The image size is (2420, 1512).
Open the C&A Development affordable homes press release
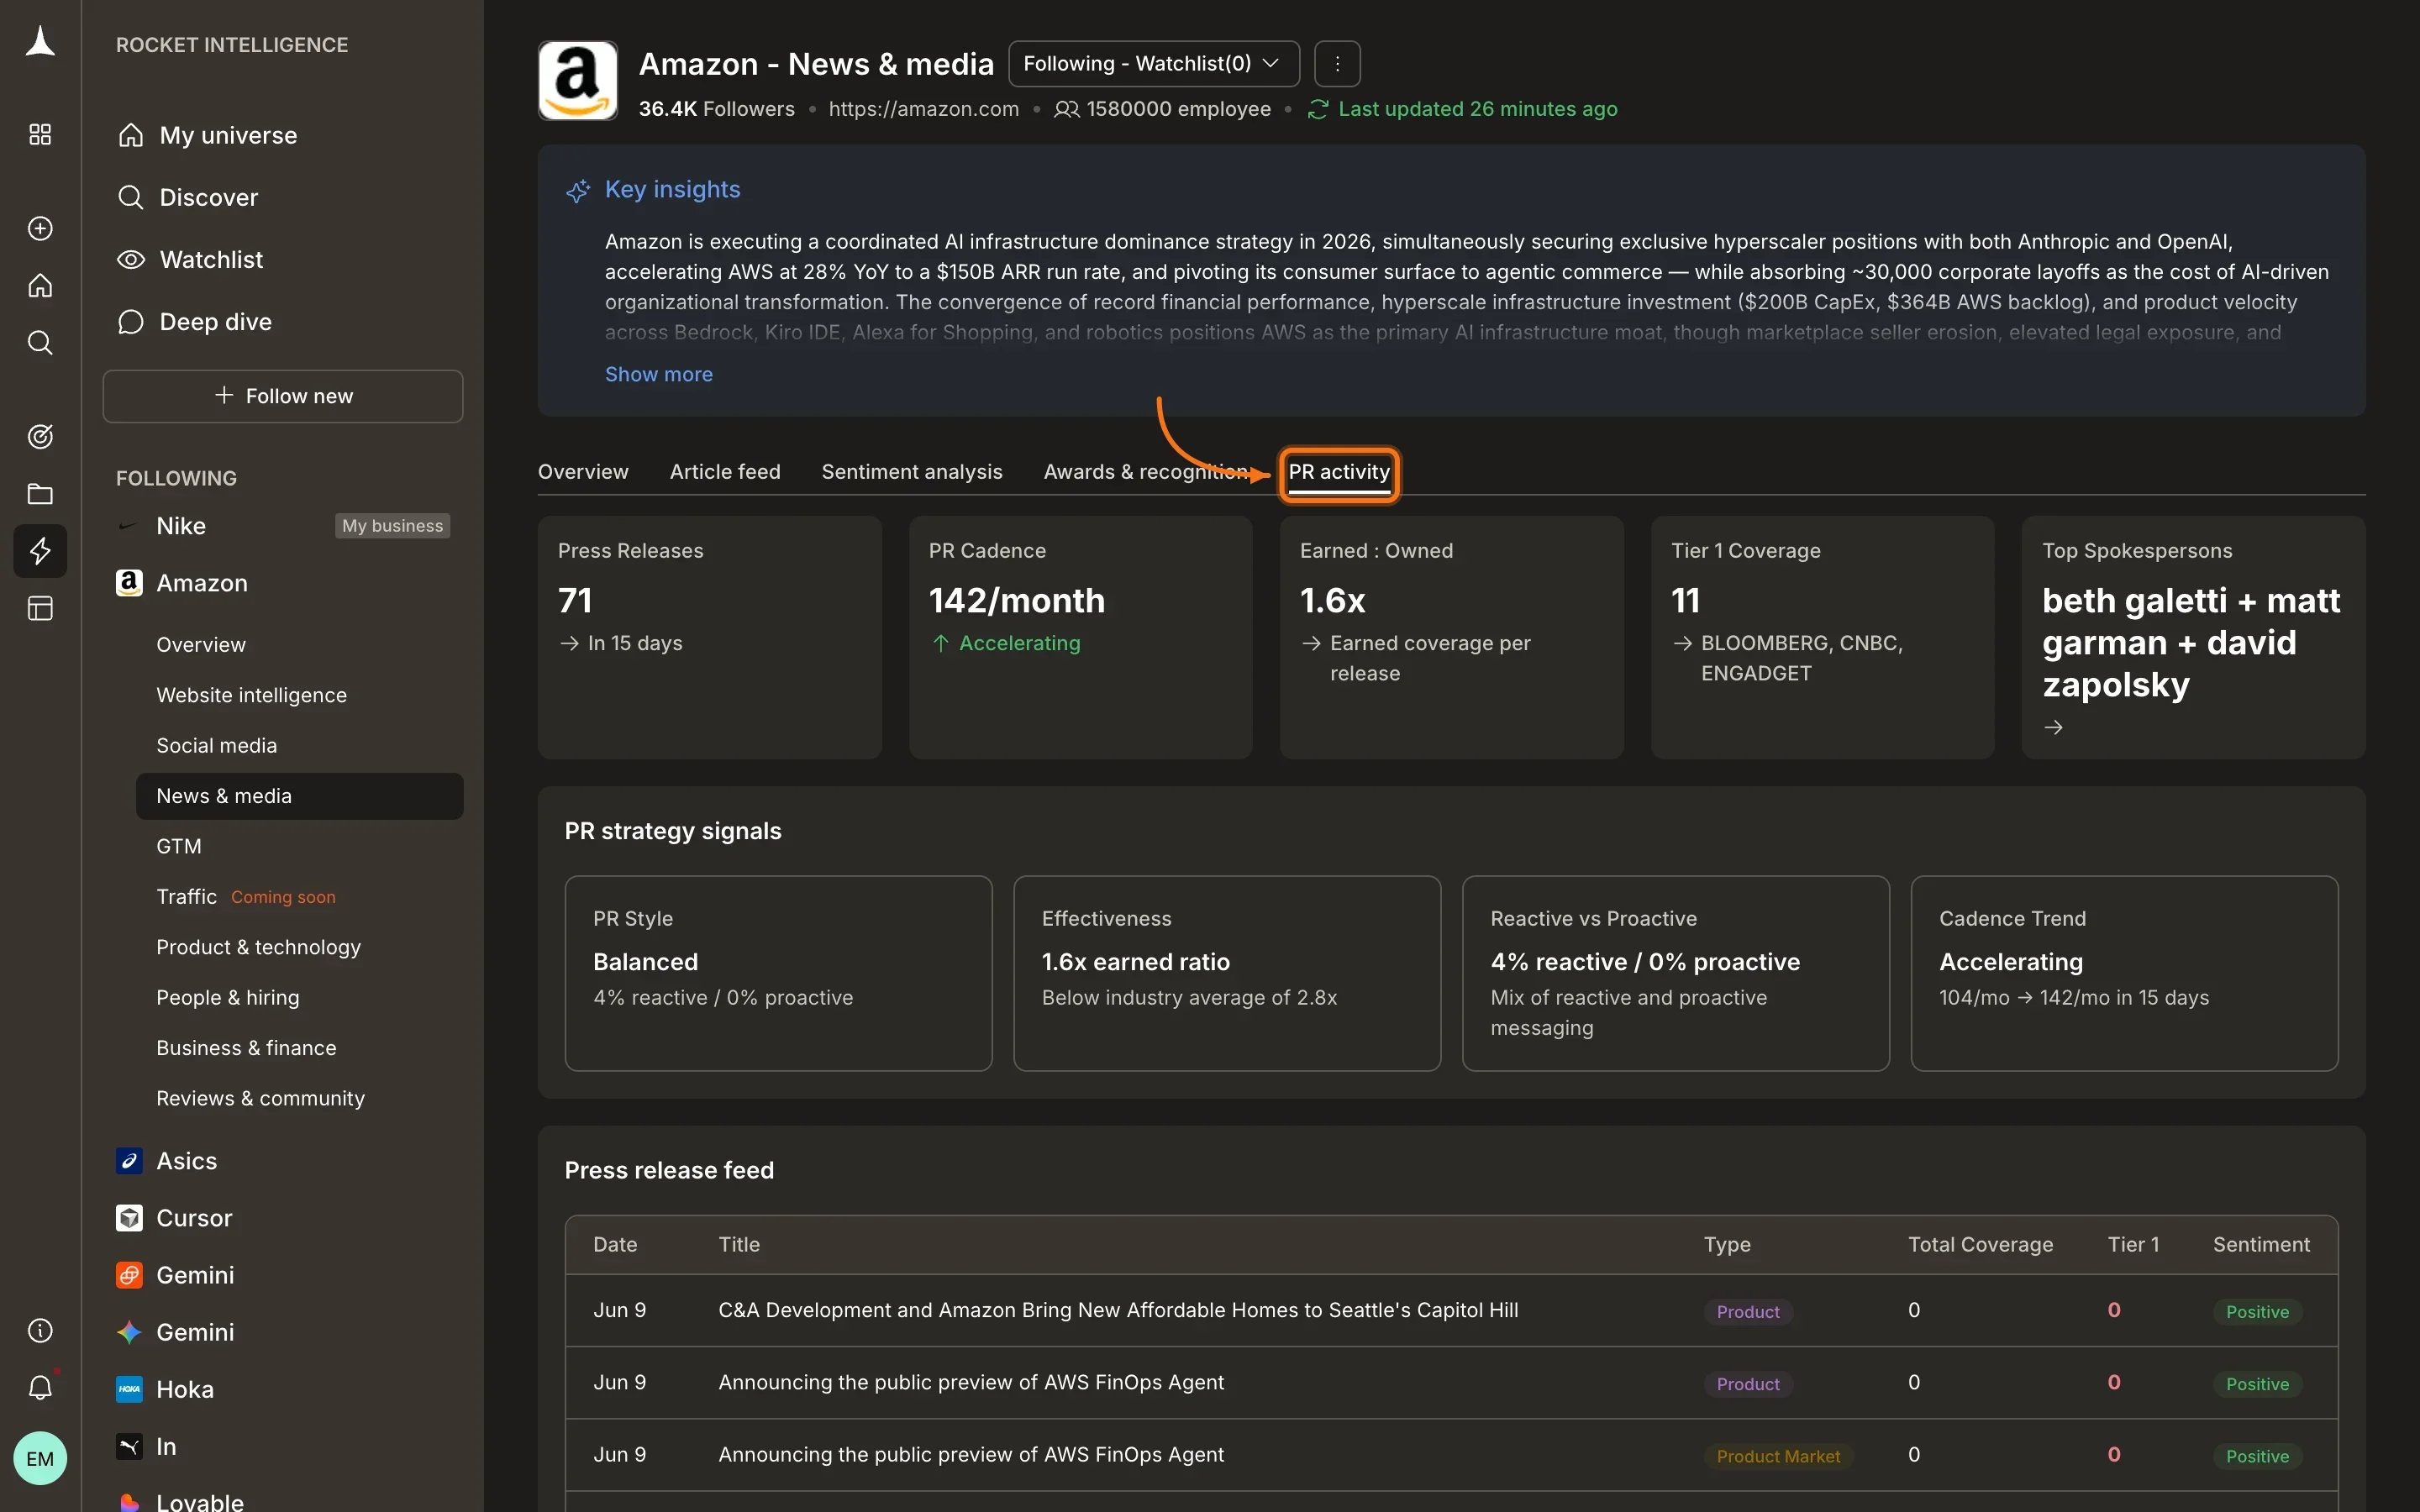(1118, 1310)
